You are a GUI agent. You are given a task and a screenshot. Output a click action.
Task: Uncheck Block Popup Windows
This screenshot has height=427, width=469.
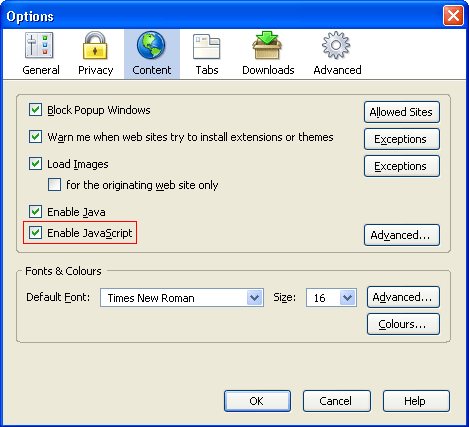point(35,110)
